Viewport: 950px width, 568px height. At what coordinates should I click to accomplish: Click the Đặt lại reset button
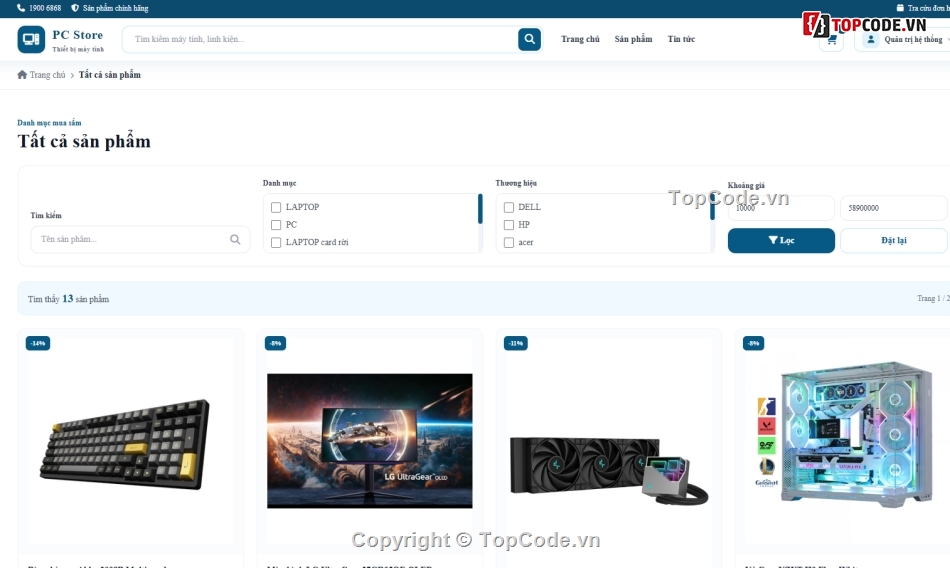coord(894,241)
